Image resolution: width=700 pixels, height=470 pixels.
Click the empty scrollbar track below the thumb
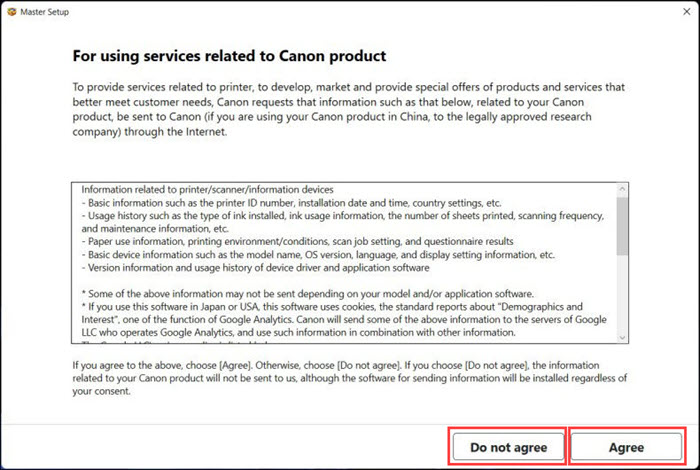[x=622, y=295]
